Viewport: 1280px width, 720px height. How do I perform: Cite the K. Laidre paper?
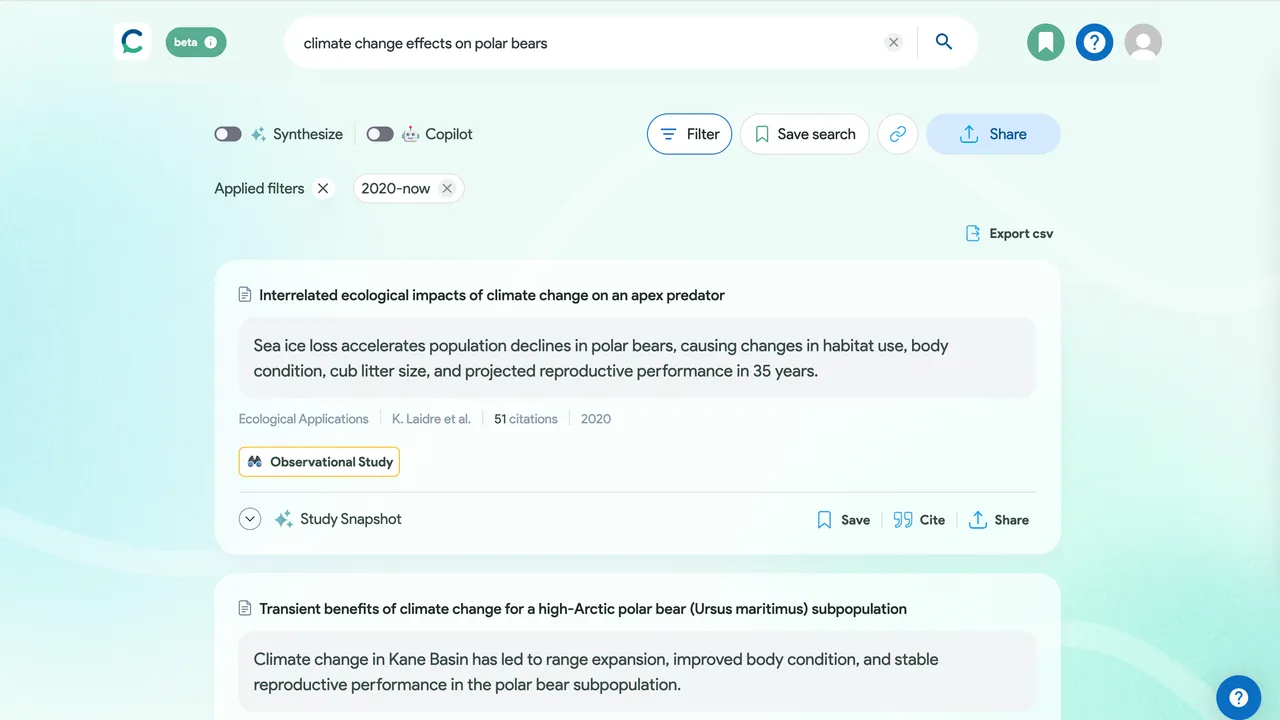coord(919,520)
